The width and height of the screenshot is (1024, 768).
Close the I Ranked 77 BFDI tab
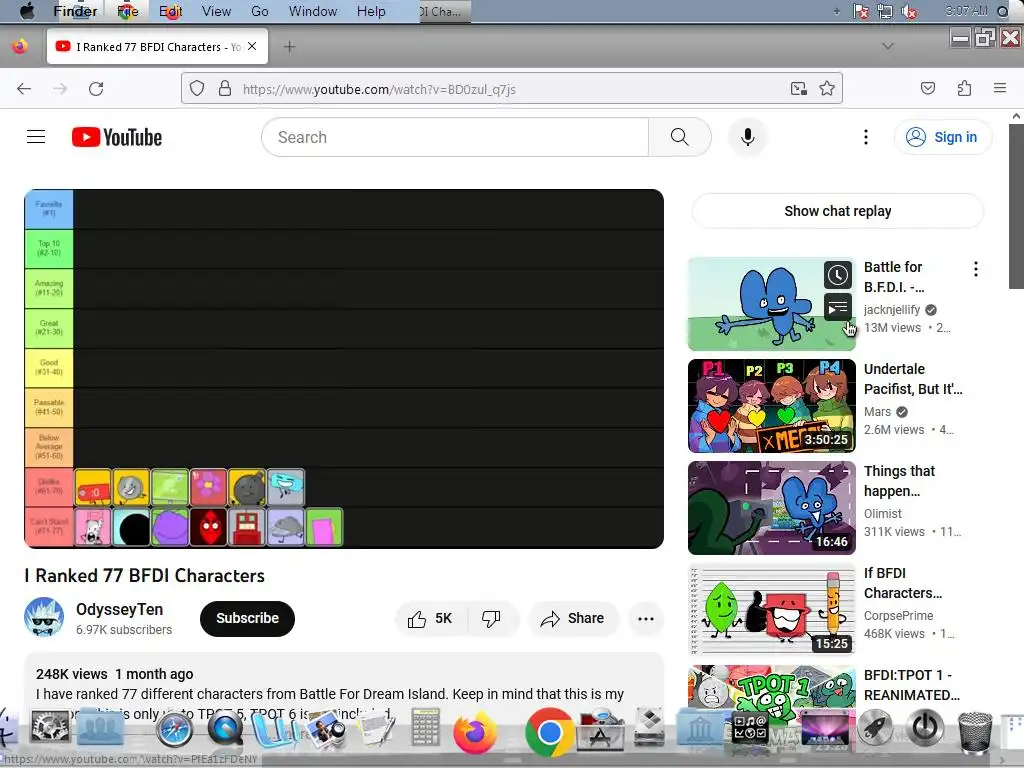click(252, 46)
